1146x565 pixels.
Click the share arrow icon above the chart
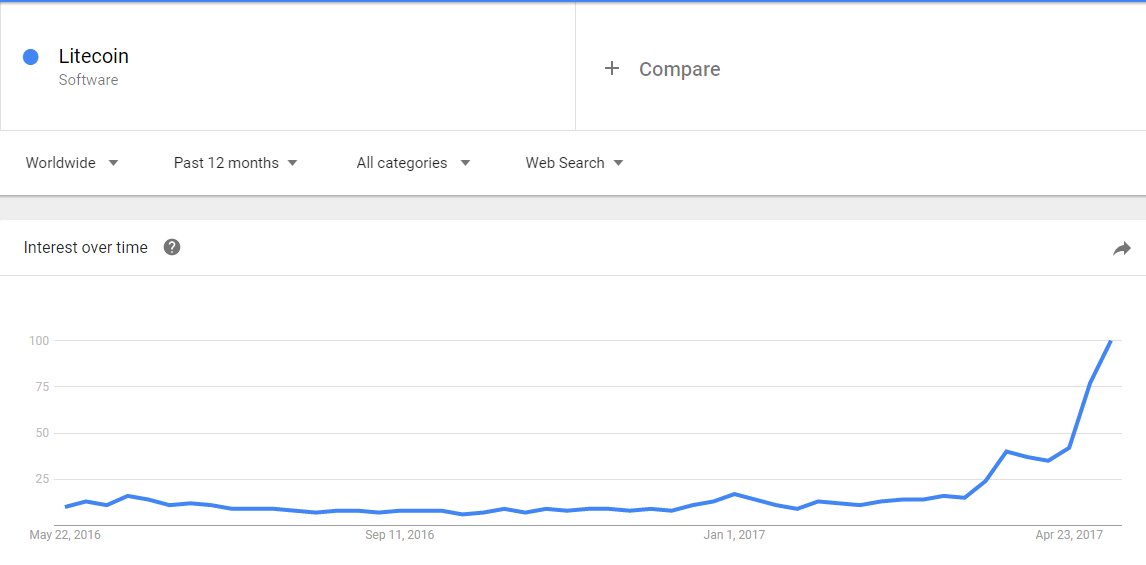(x=1121, y=249)
